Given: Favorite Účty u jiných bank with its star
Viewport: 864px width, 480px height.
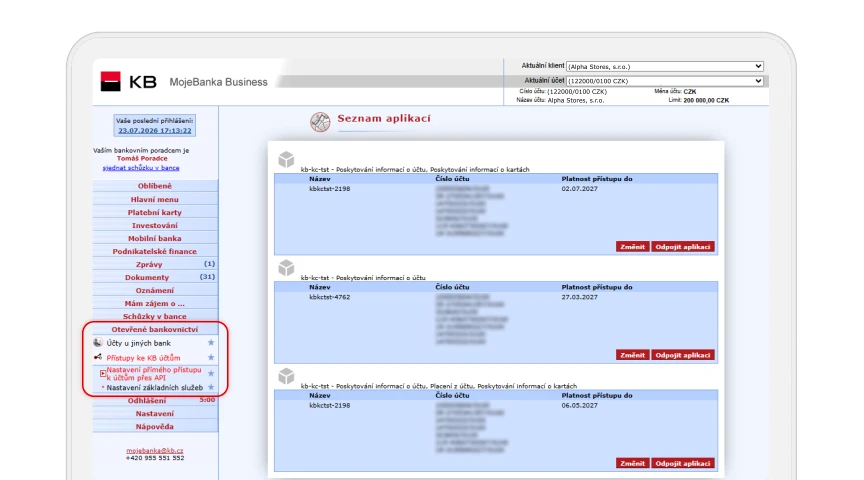Looking at the screenshot, I should 210,343.
